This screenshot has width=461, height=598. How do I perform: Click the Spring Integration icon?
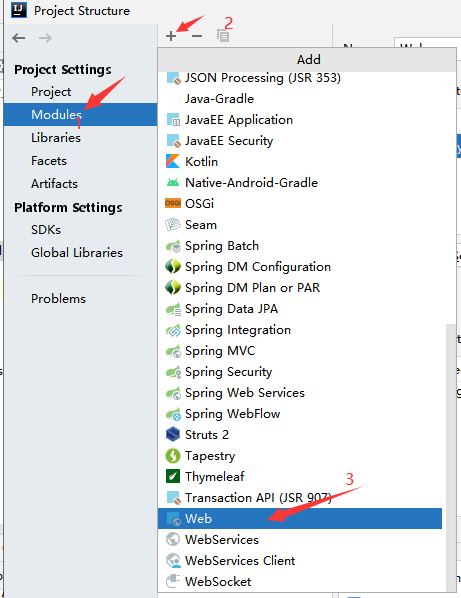pos(173,330)
